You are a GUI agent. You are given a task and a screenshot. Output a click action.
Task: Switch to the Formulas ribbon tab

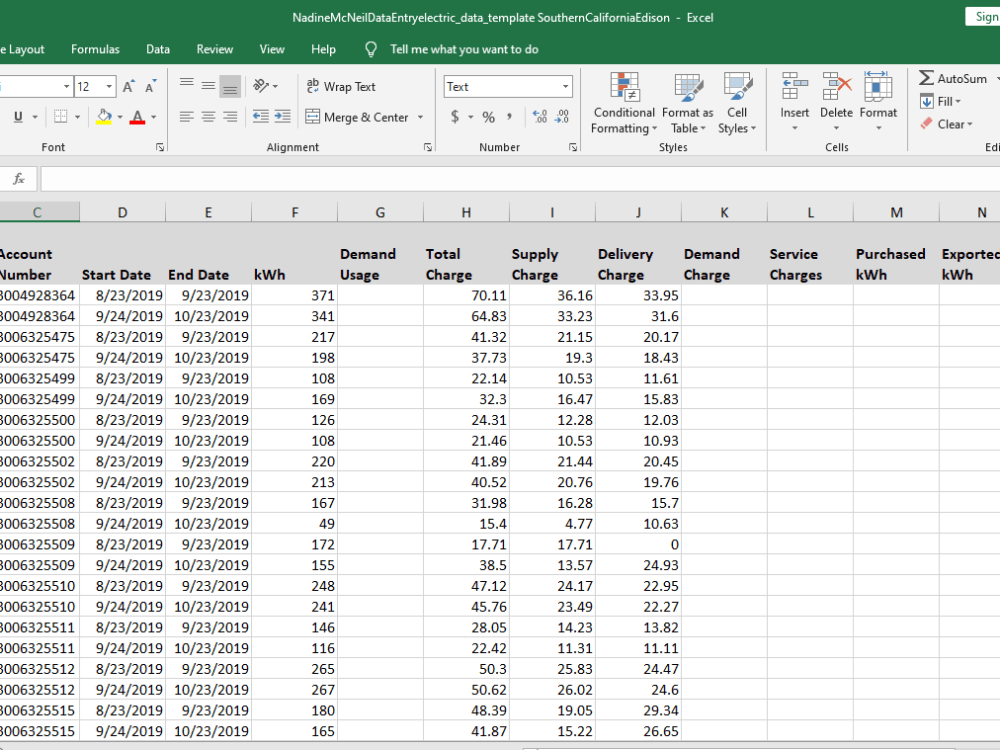coord(95,49)
